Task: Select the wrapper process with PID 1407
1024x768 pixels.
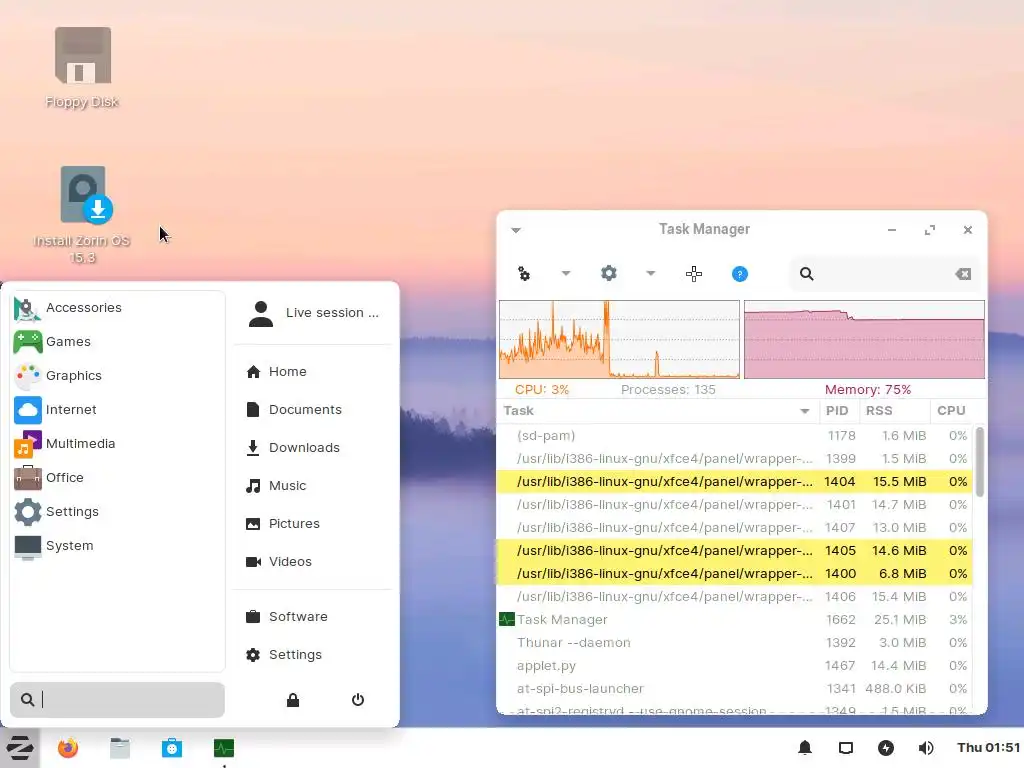Action: click(735, 527)
